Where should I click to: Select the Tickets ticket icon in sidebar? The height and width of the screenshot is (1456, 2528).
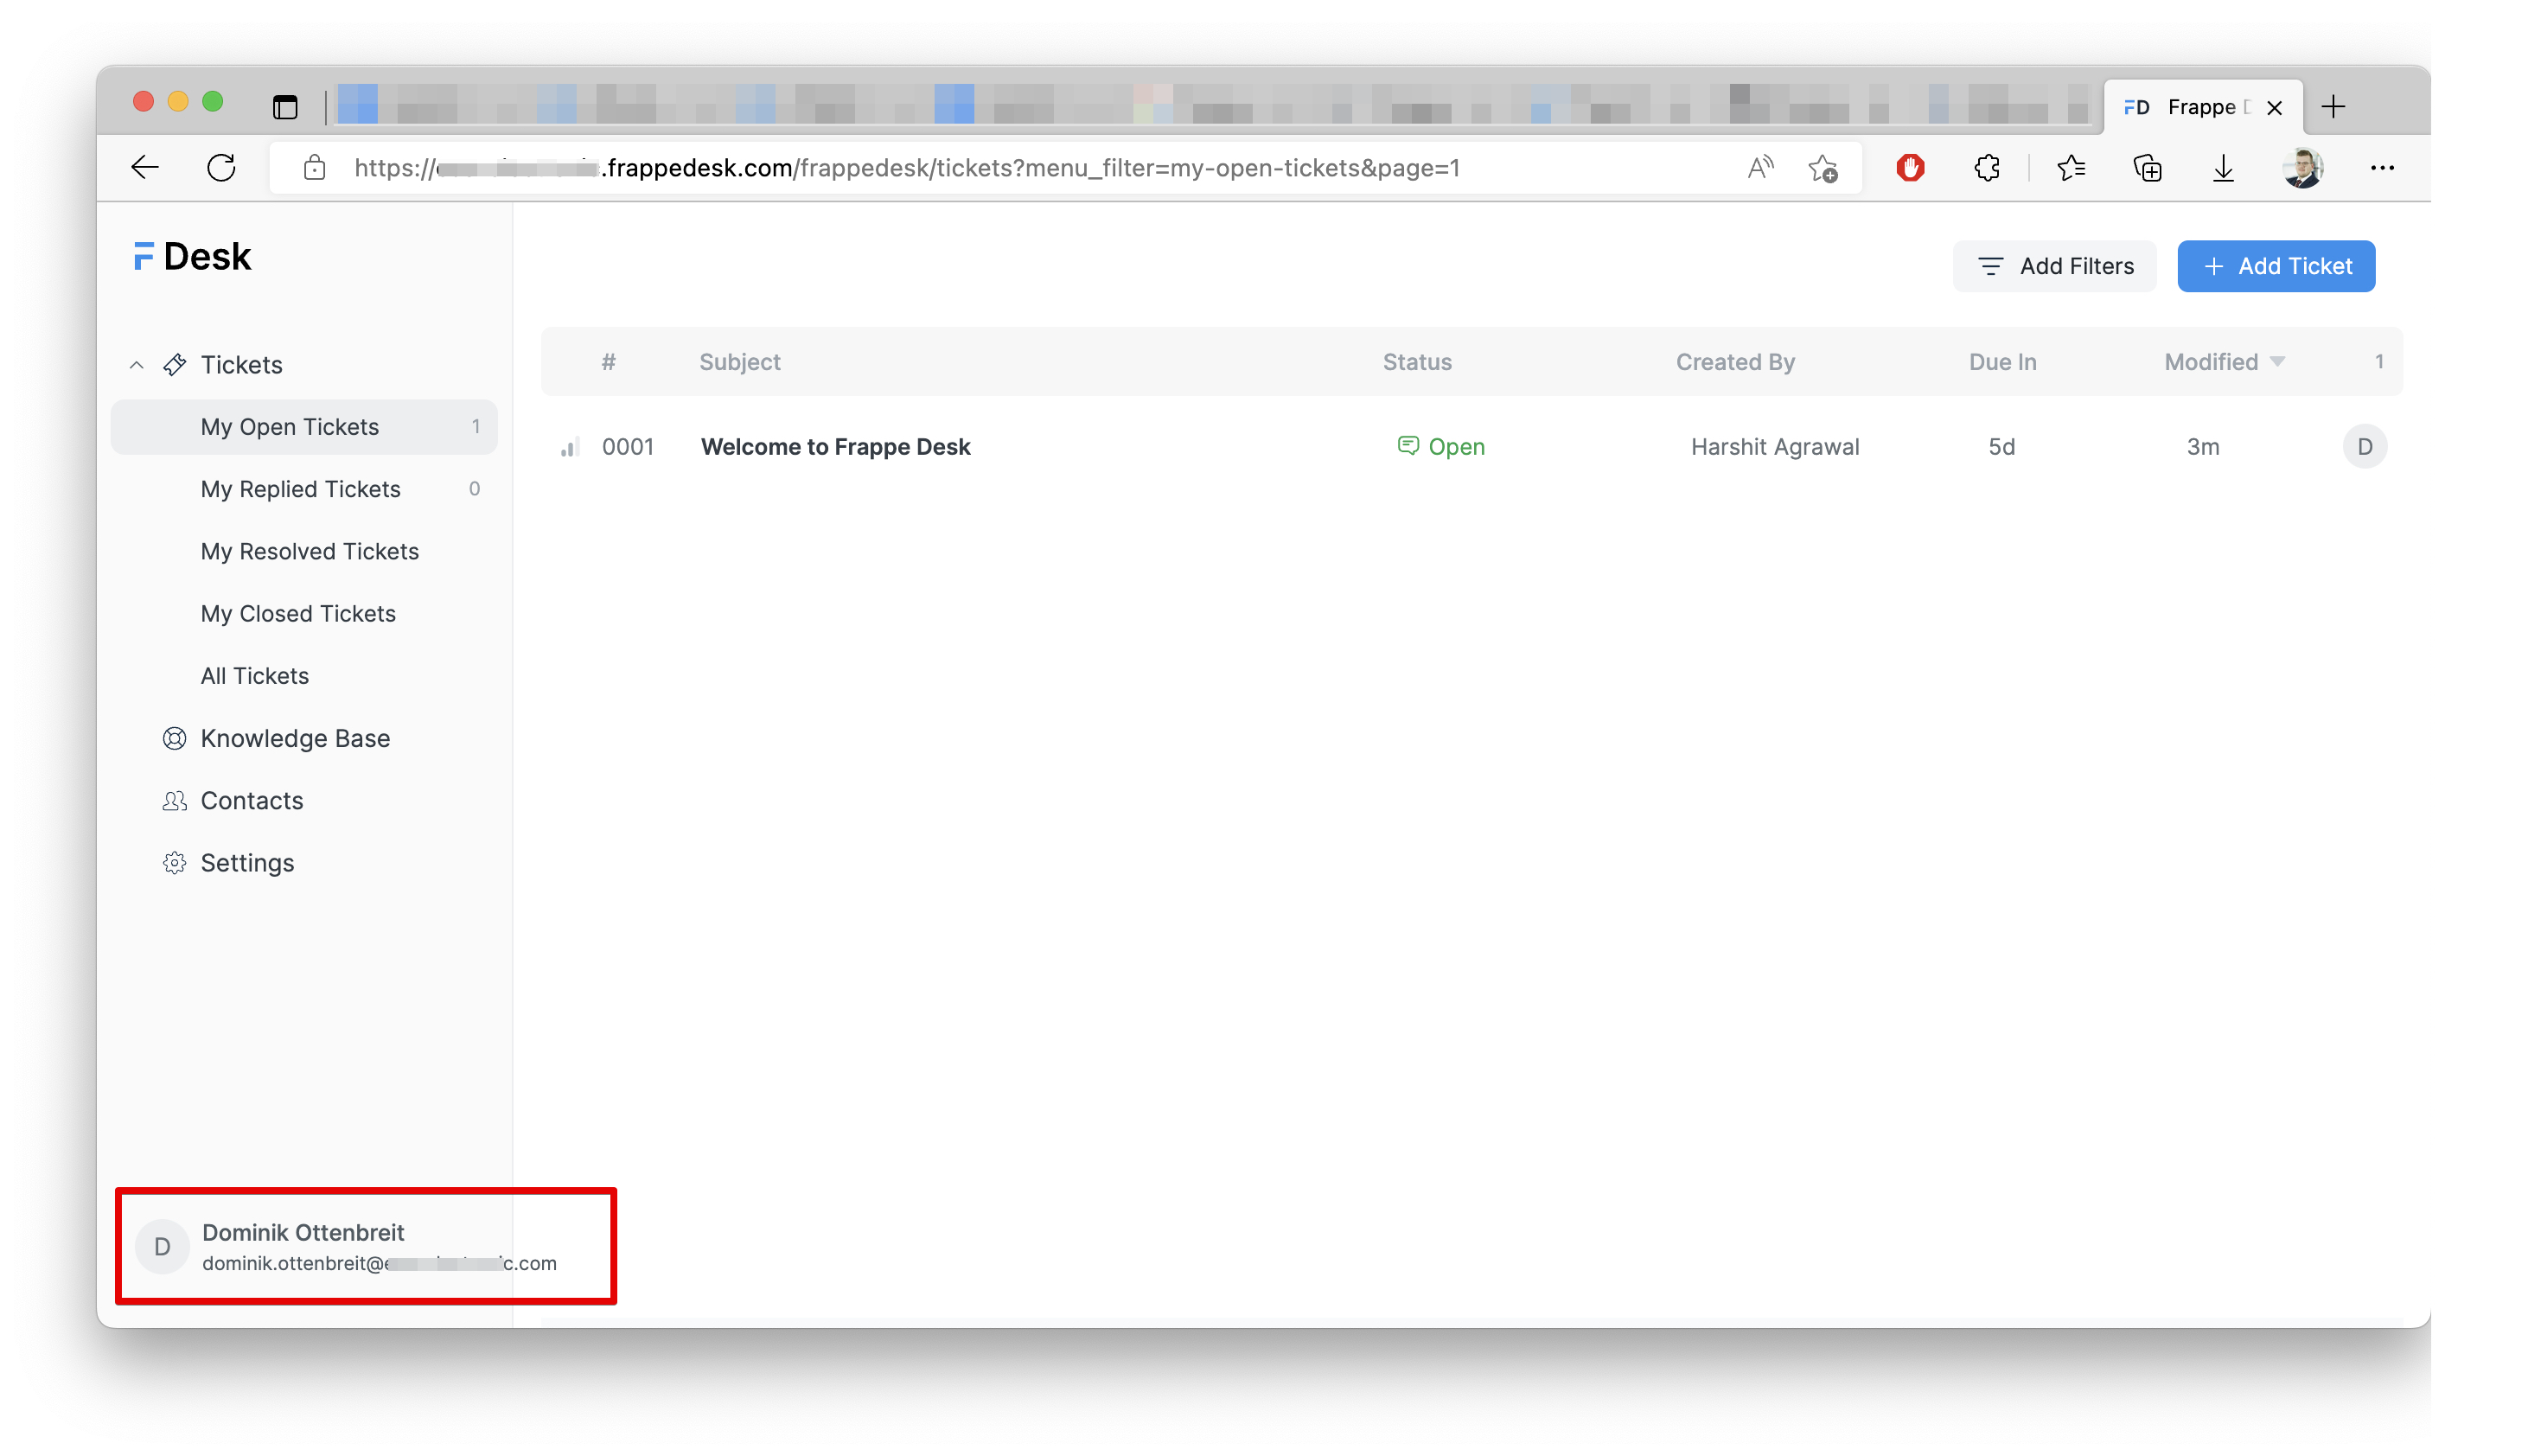(175, 364)
